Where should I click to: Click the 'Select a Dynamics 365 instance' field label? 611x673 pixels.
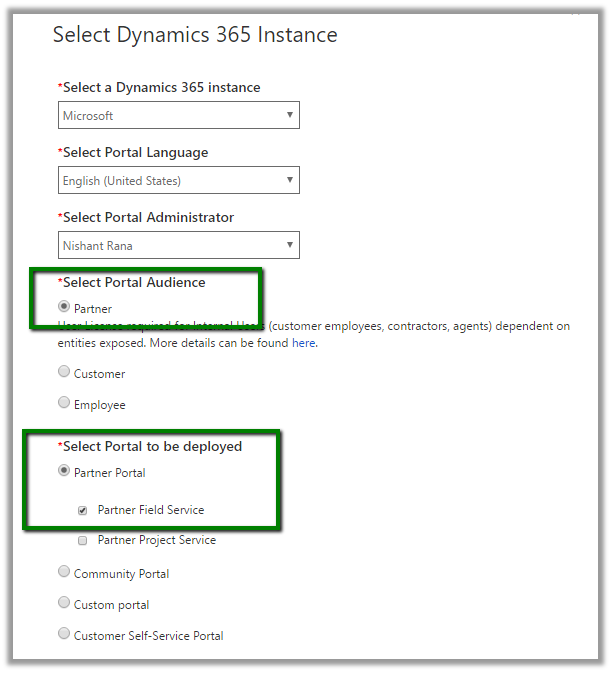click(160, 88)
